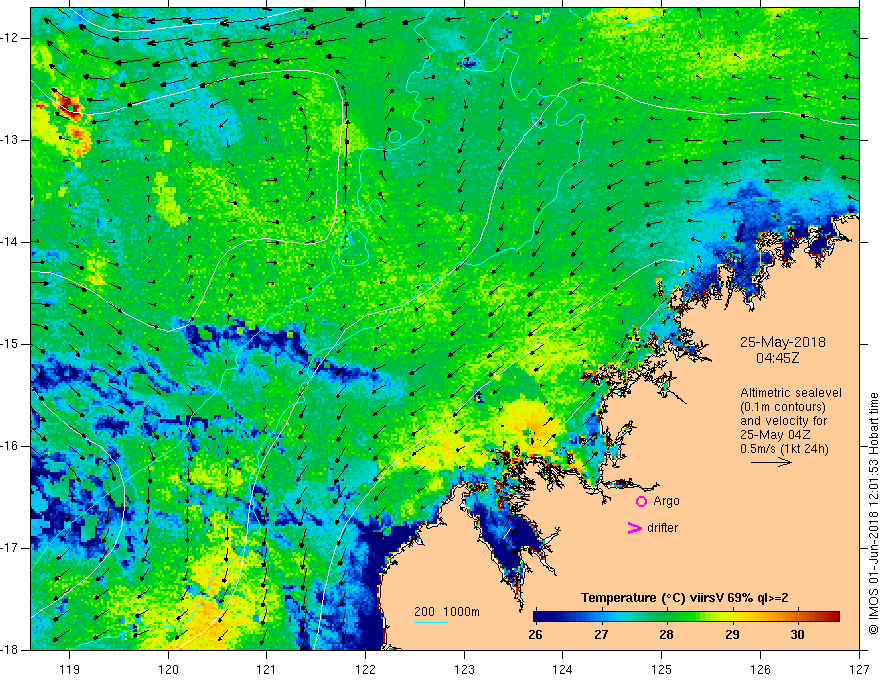Click the '200 1000m' bathymetry label
Viewport: 880px width, 680px height.
point(447,612)
